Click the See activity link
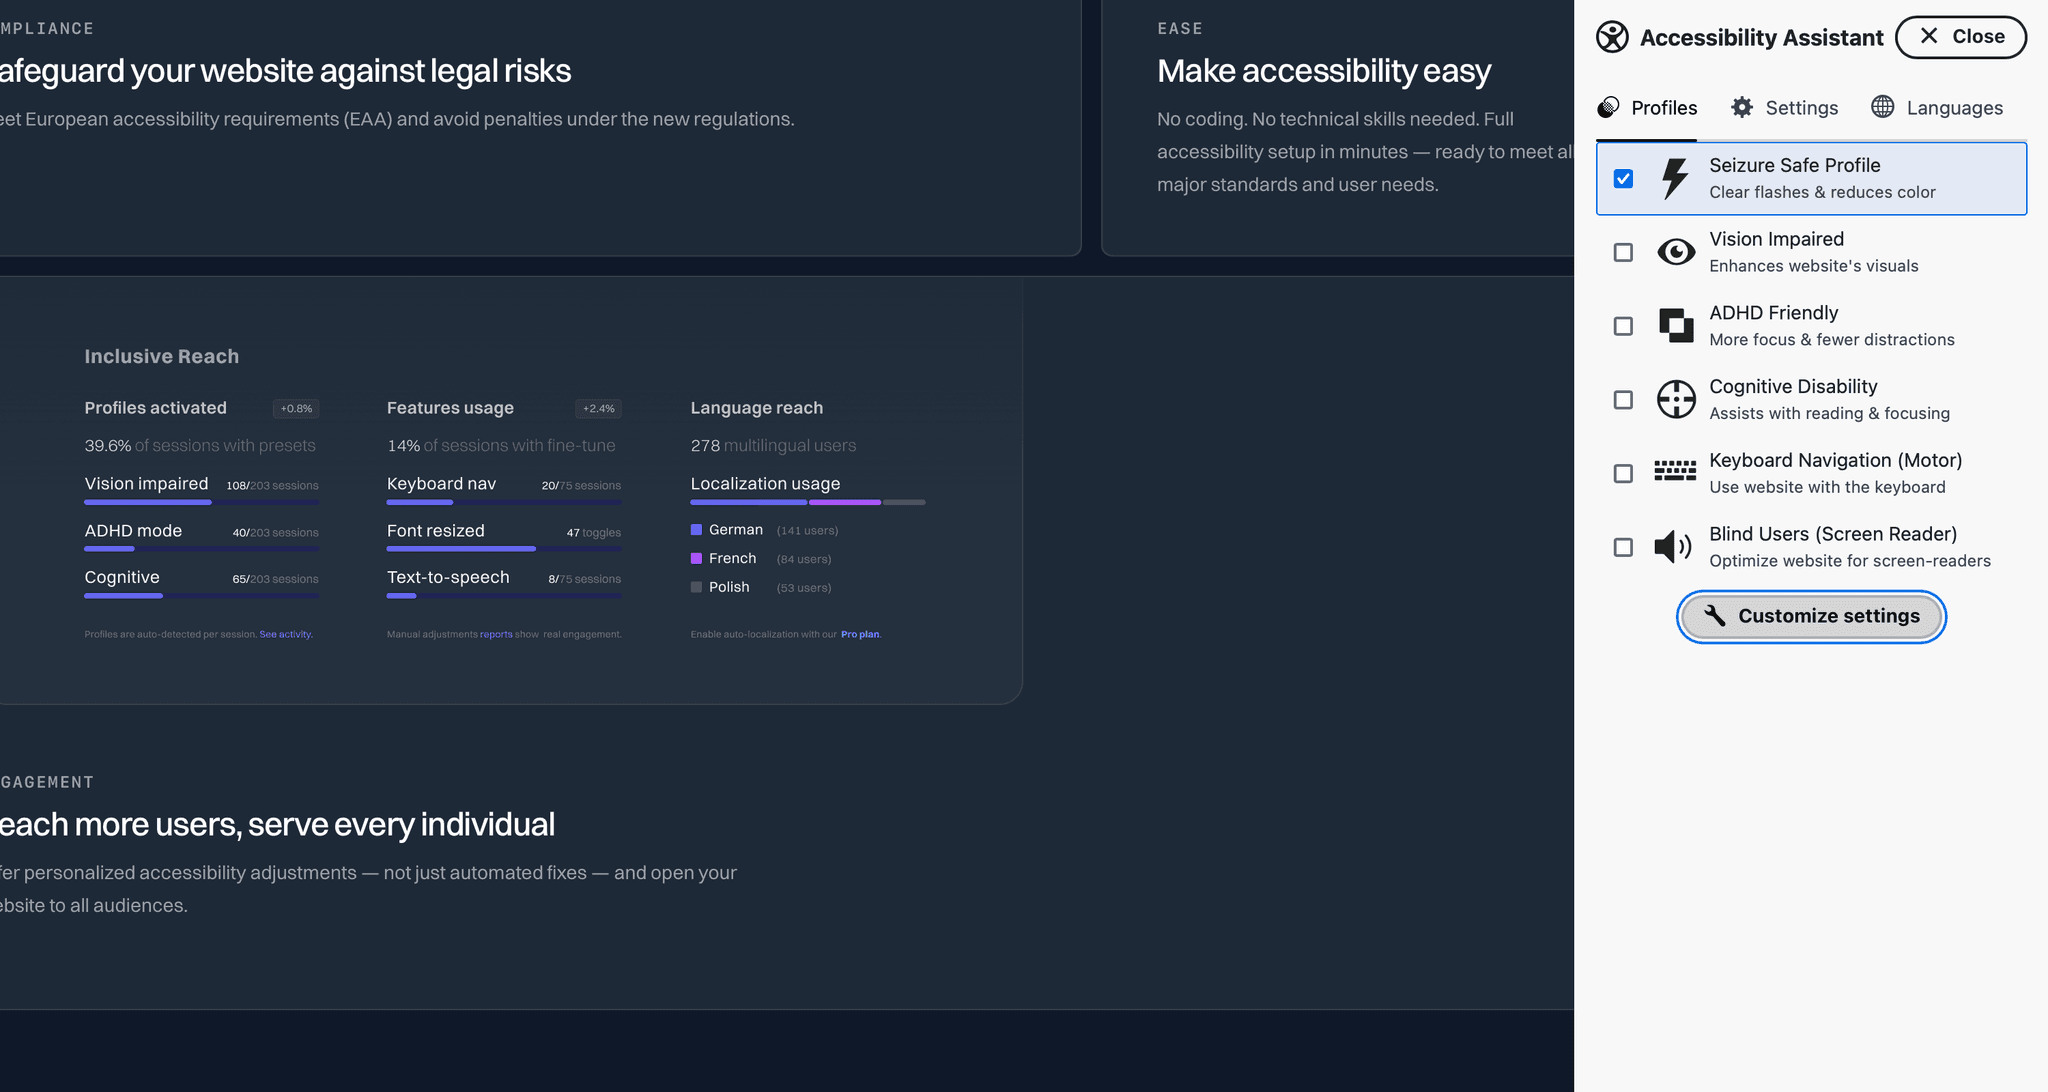The image size is (2048, 1092). click(x=286, y=634)
